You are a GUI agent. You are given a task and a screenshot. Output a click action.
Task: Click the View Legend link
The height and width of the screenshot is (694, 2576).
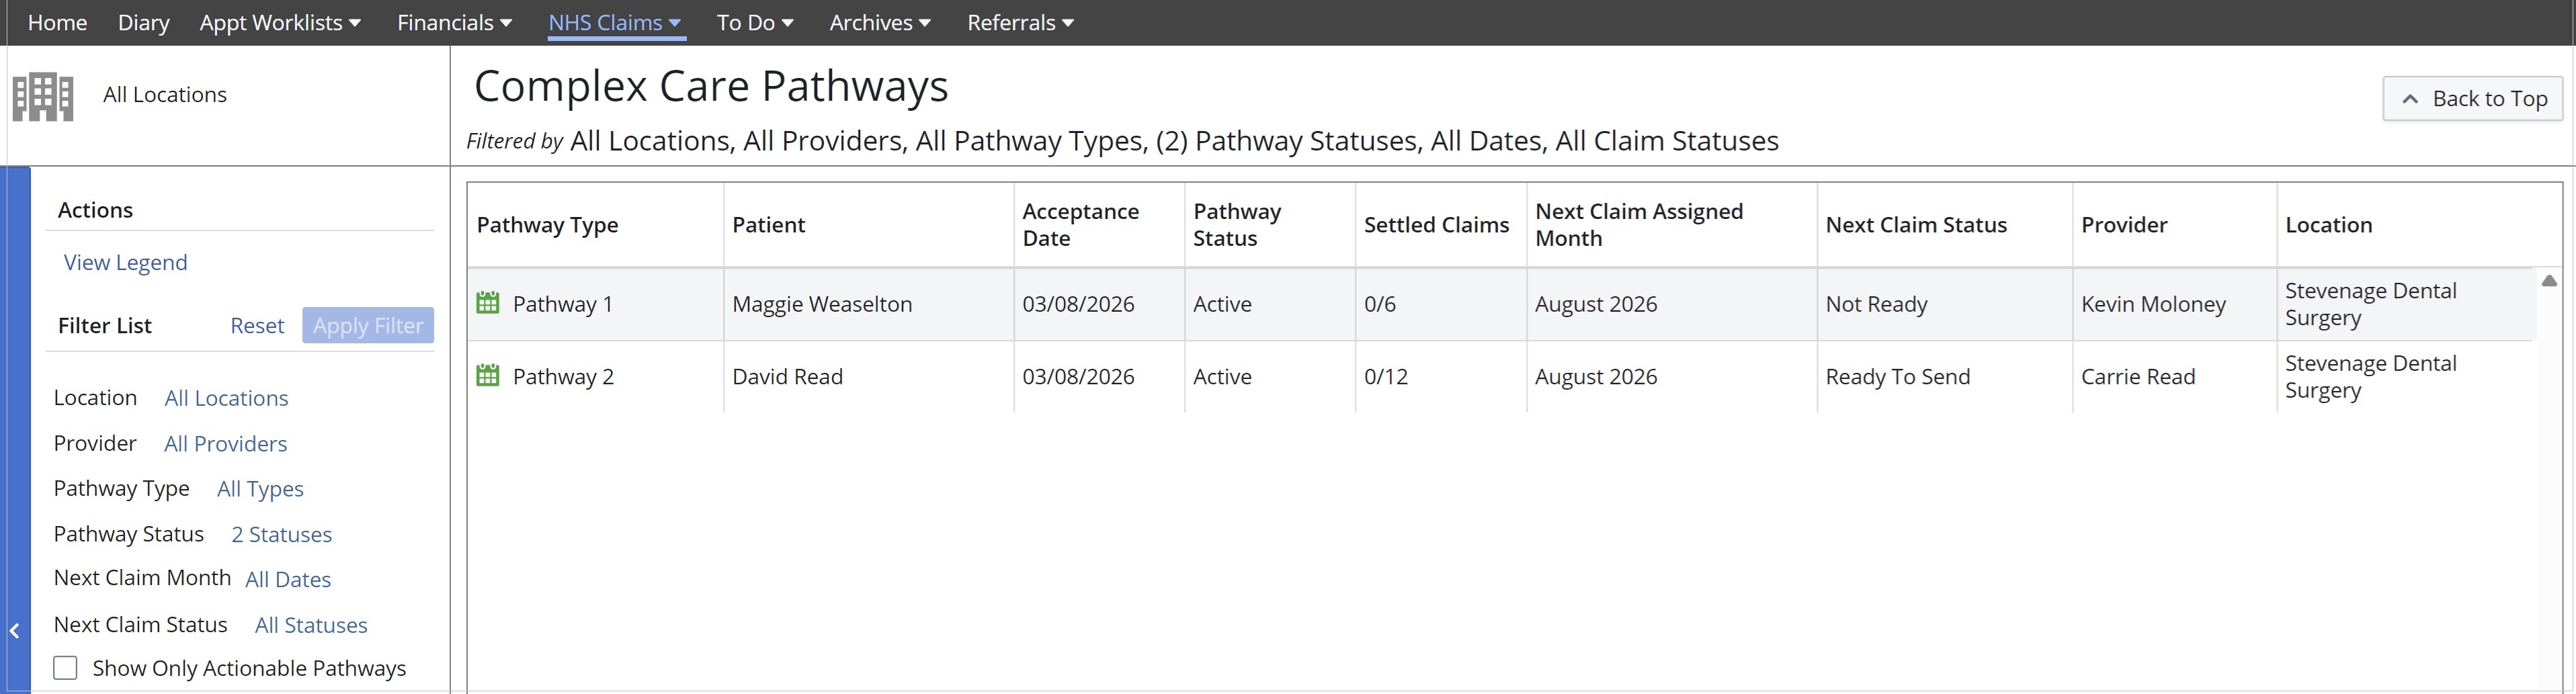[x=125, y=262]
